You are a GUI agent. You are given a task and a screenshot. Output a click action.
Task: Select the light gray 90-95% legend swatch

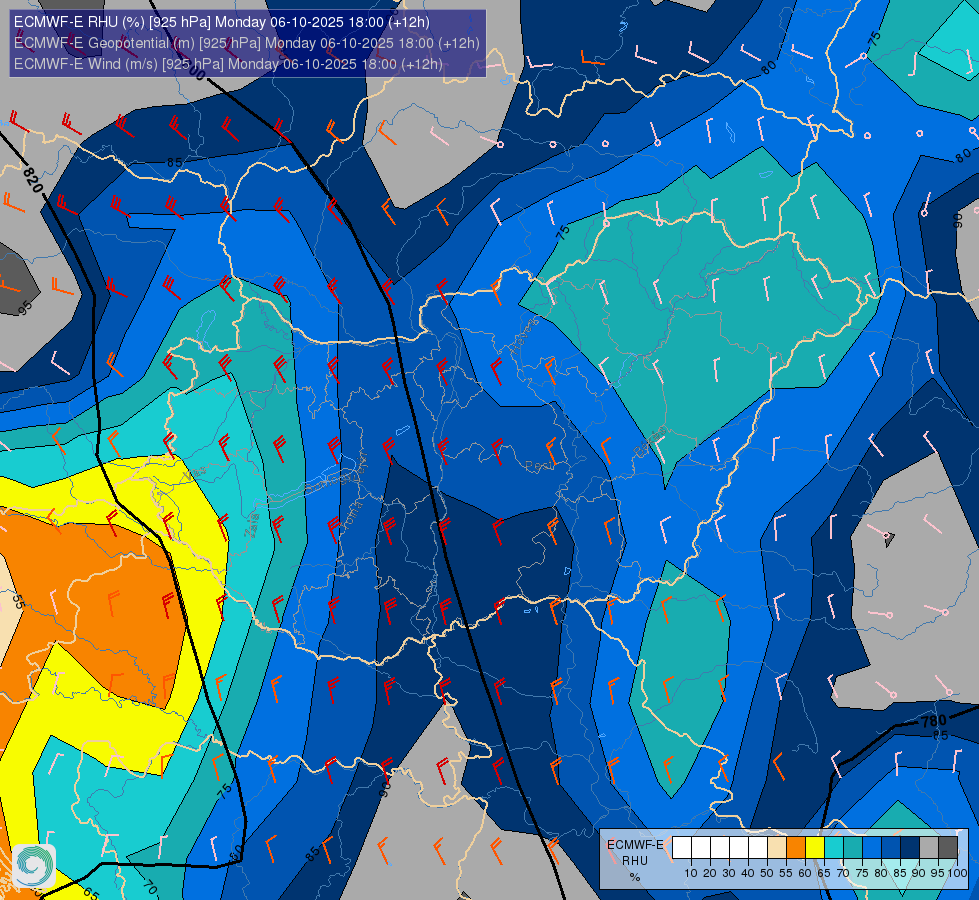coord(929,848)
